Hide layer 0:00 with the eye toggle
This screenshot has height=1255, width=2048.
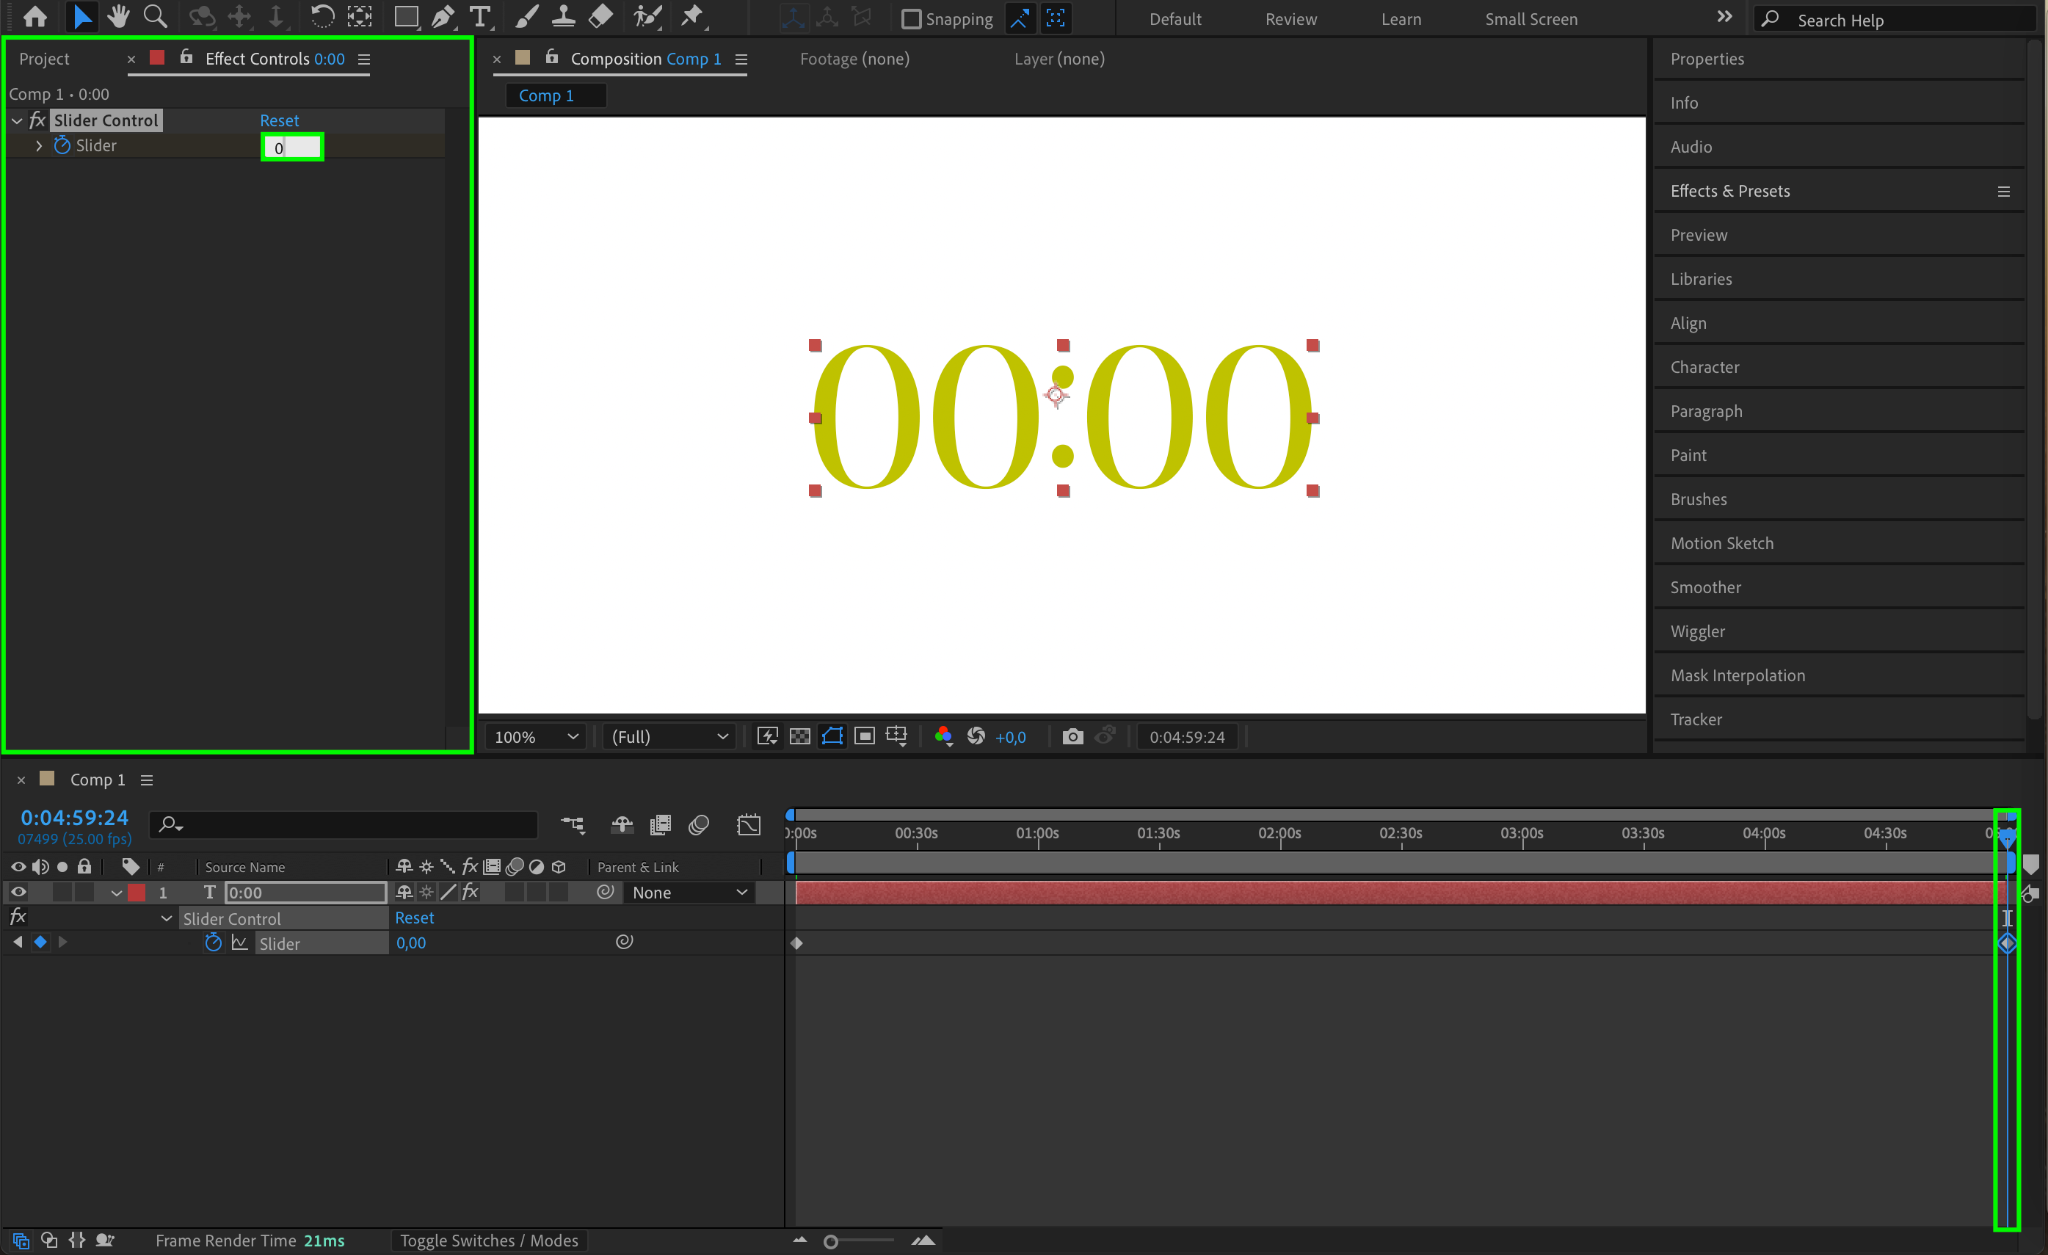coord(18,892)
